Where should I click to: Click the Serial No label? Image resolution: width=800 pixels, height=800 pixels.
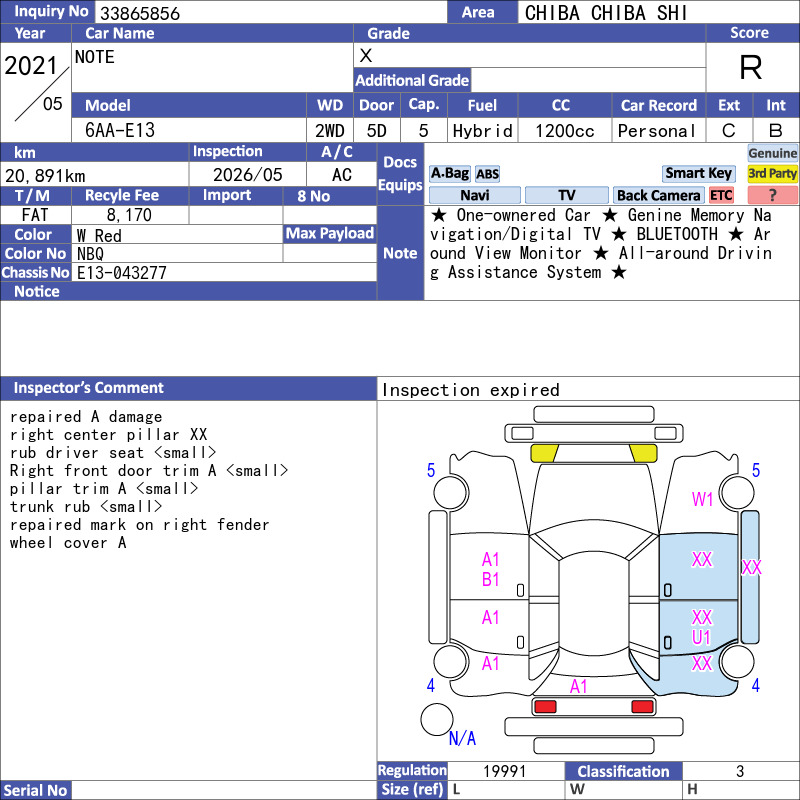tap(35, 790)
